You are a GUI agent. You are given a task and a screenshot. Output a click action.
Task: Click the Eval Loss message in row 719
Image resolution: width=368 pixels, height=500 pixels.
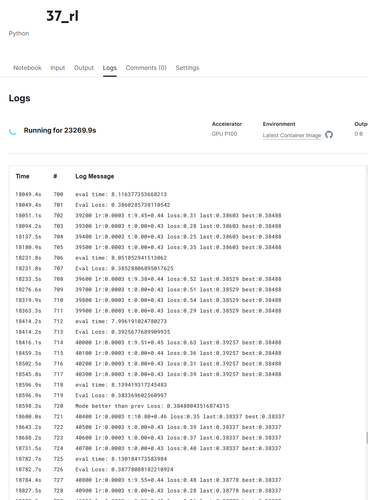click(x=121, y=395)
